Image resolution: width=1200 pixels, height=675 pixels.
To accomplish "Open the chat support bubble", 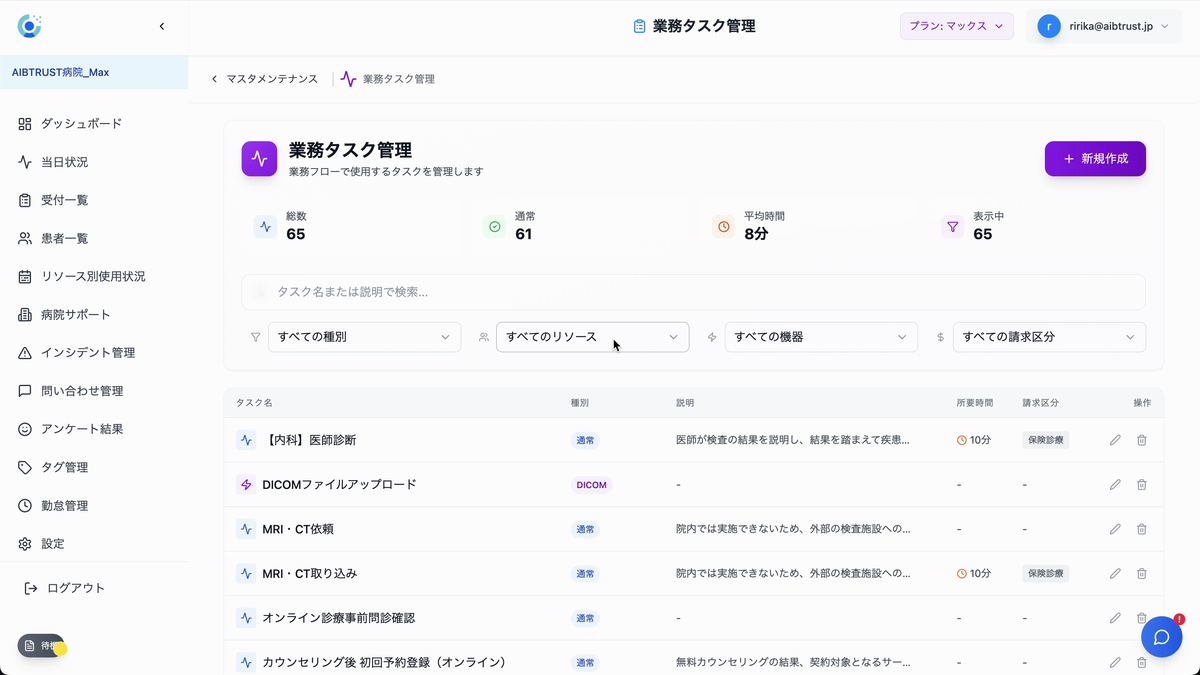I will [1161, 636].
